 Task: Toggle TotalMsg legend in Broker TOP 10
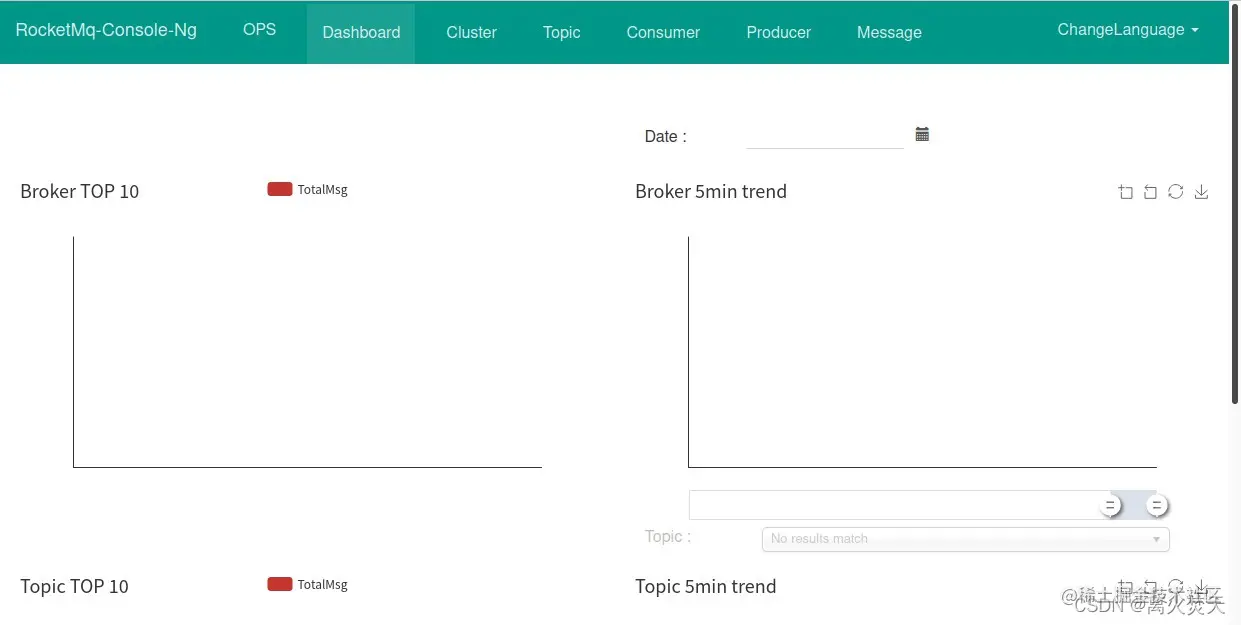(x=308, y=189)
